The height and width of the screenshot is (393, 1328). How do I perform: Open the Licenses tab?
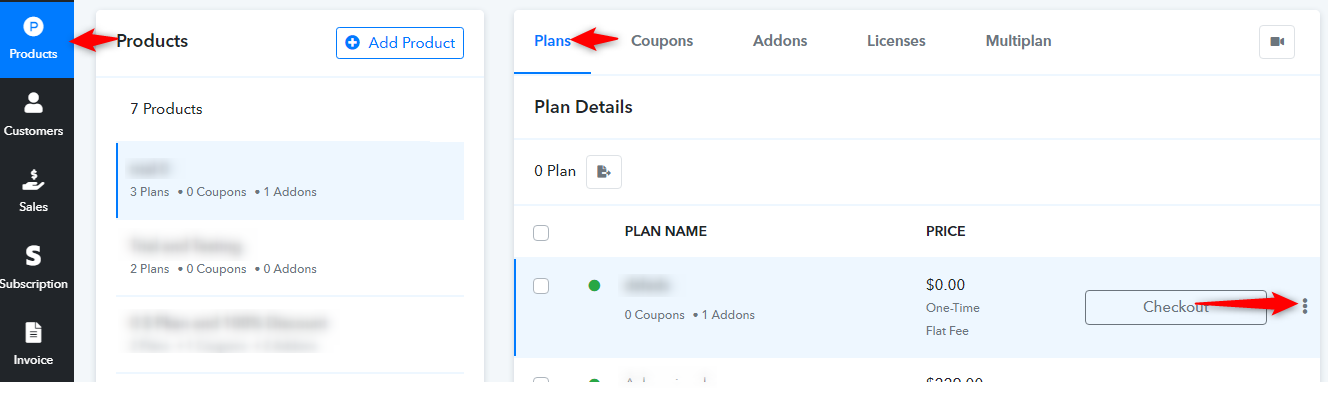pos(896,41)
